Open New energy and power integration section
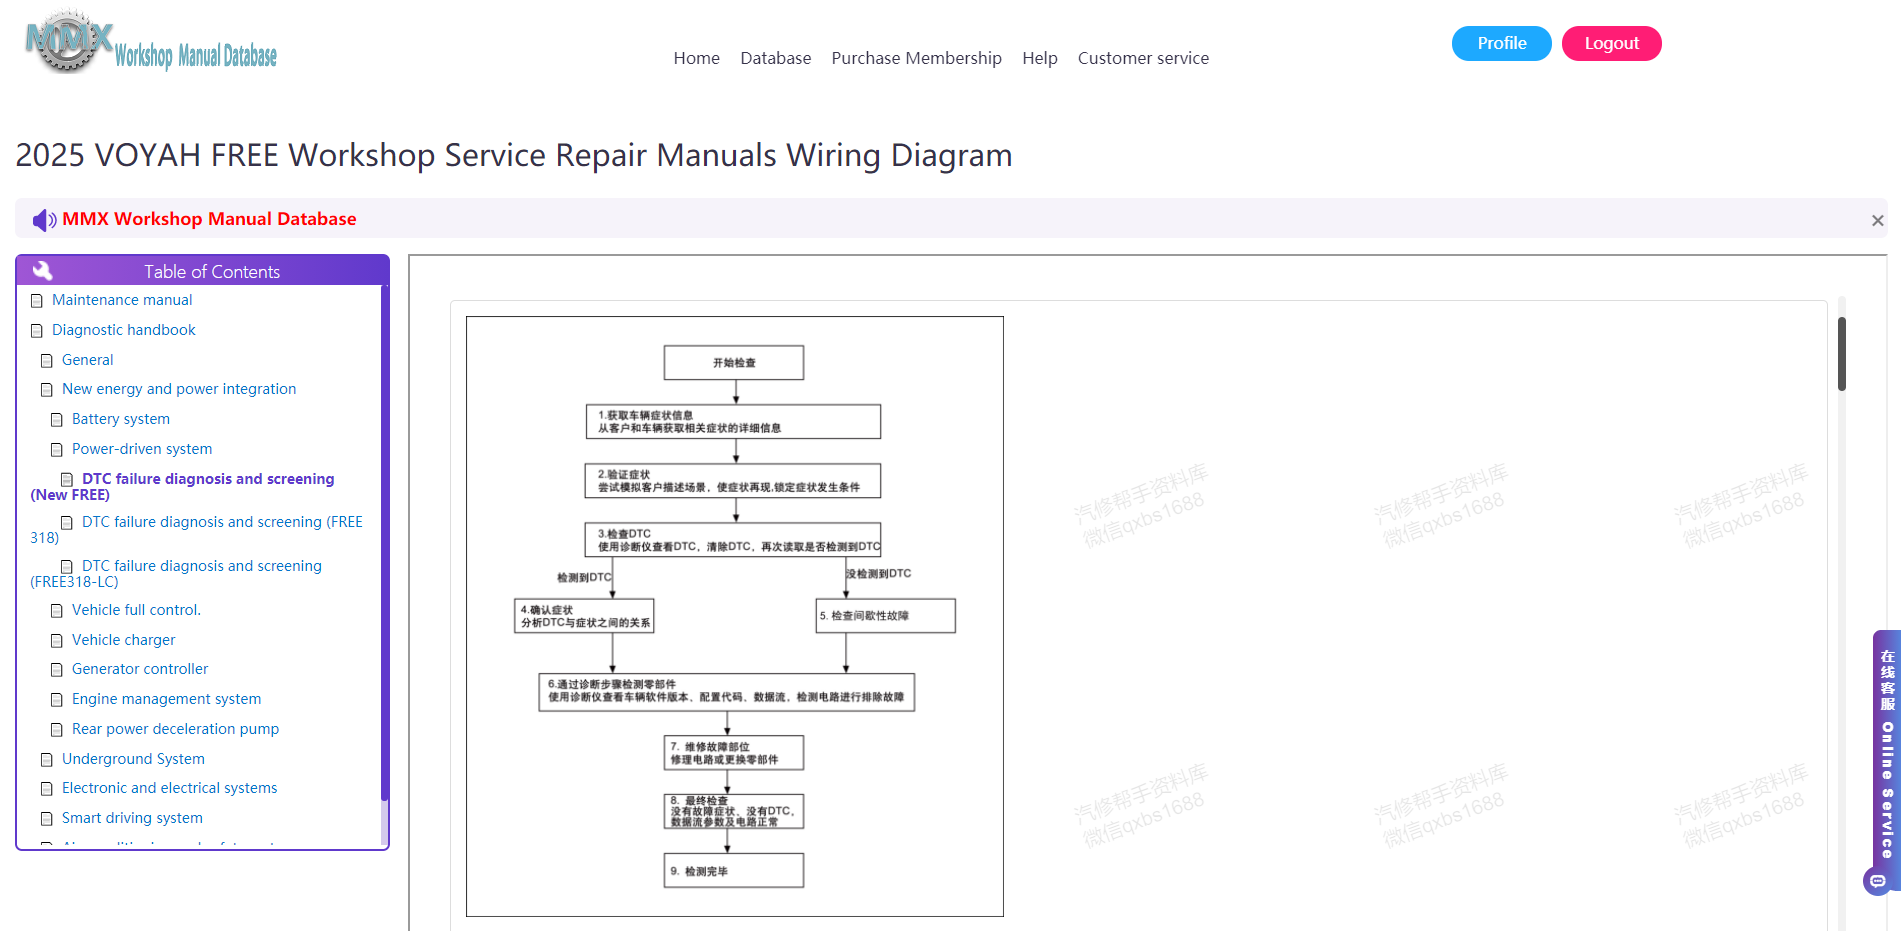1901x931 pixels. 179,389
